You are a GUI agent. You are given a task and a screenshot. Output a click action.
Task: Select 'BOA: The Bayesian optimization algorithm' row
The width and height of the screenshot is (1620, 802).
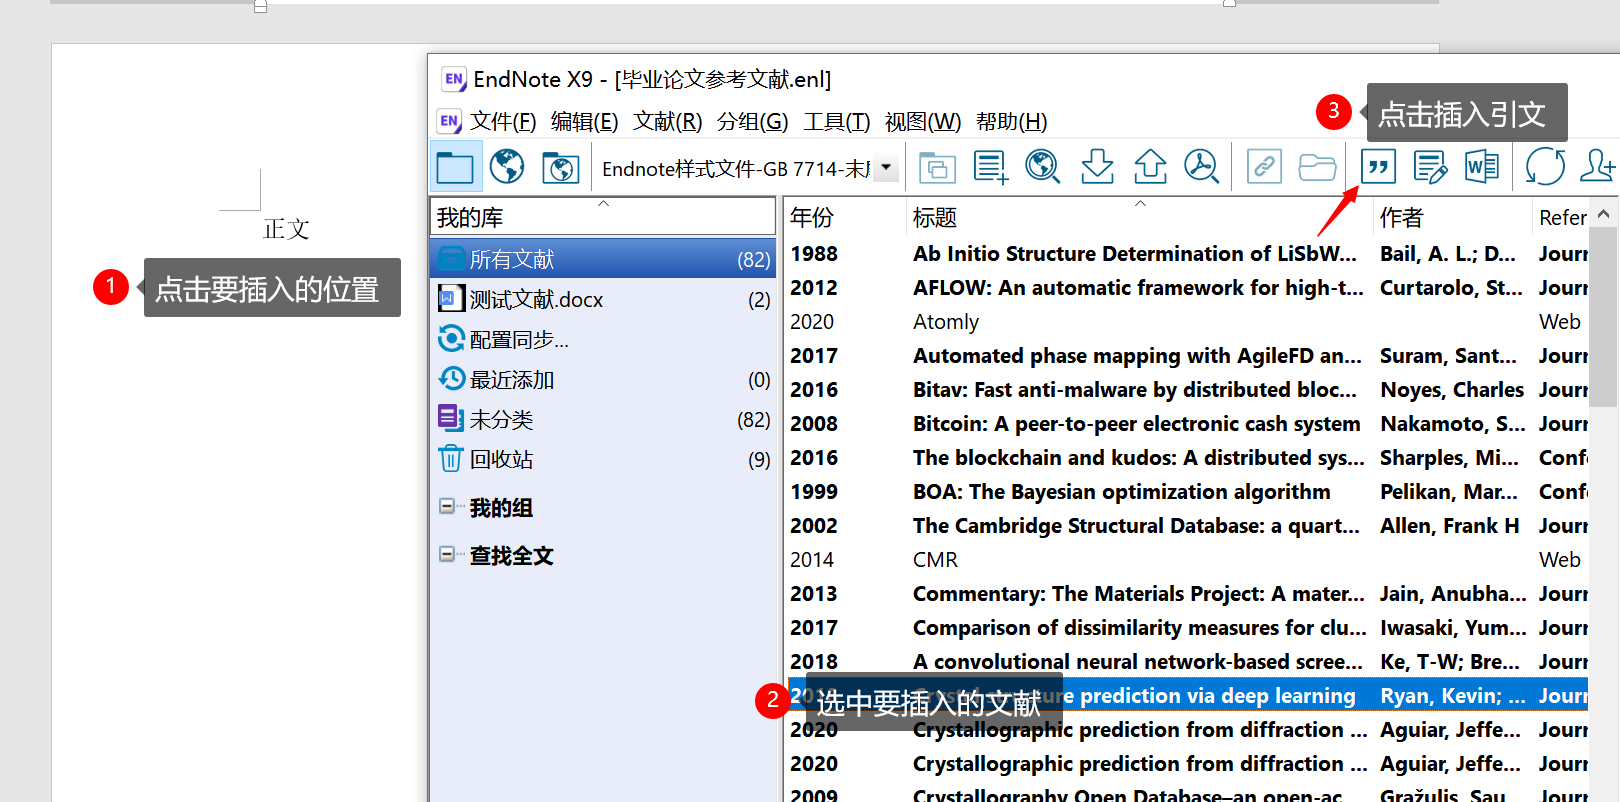pos(1187,492)
